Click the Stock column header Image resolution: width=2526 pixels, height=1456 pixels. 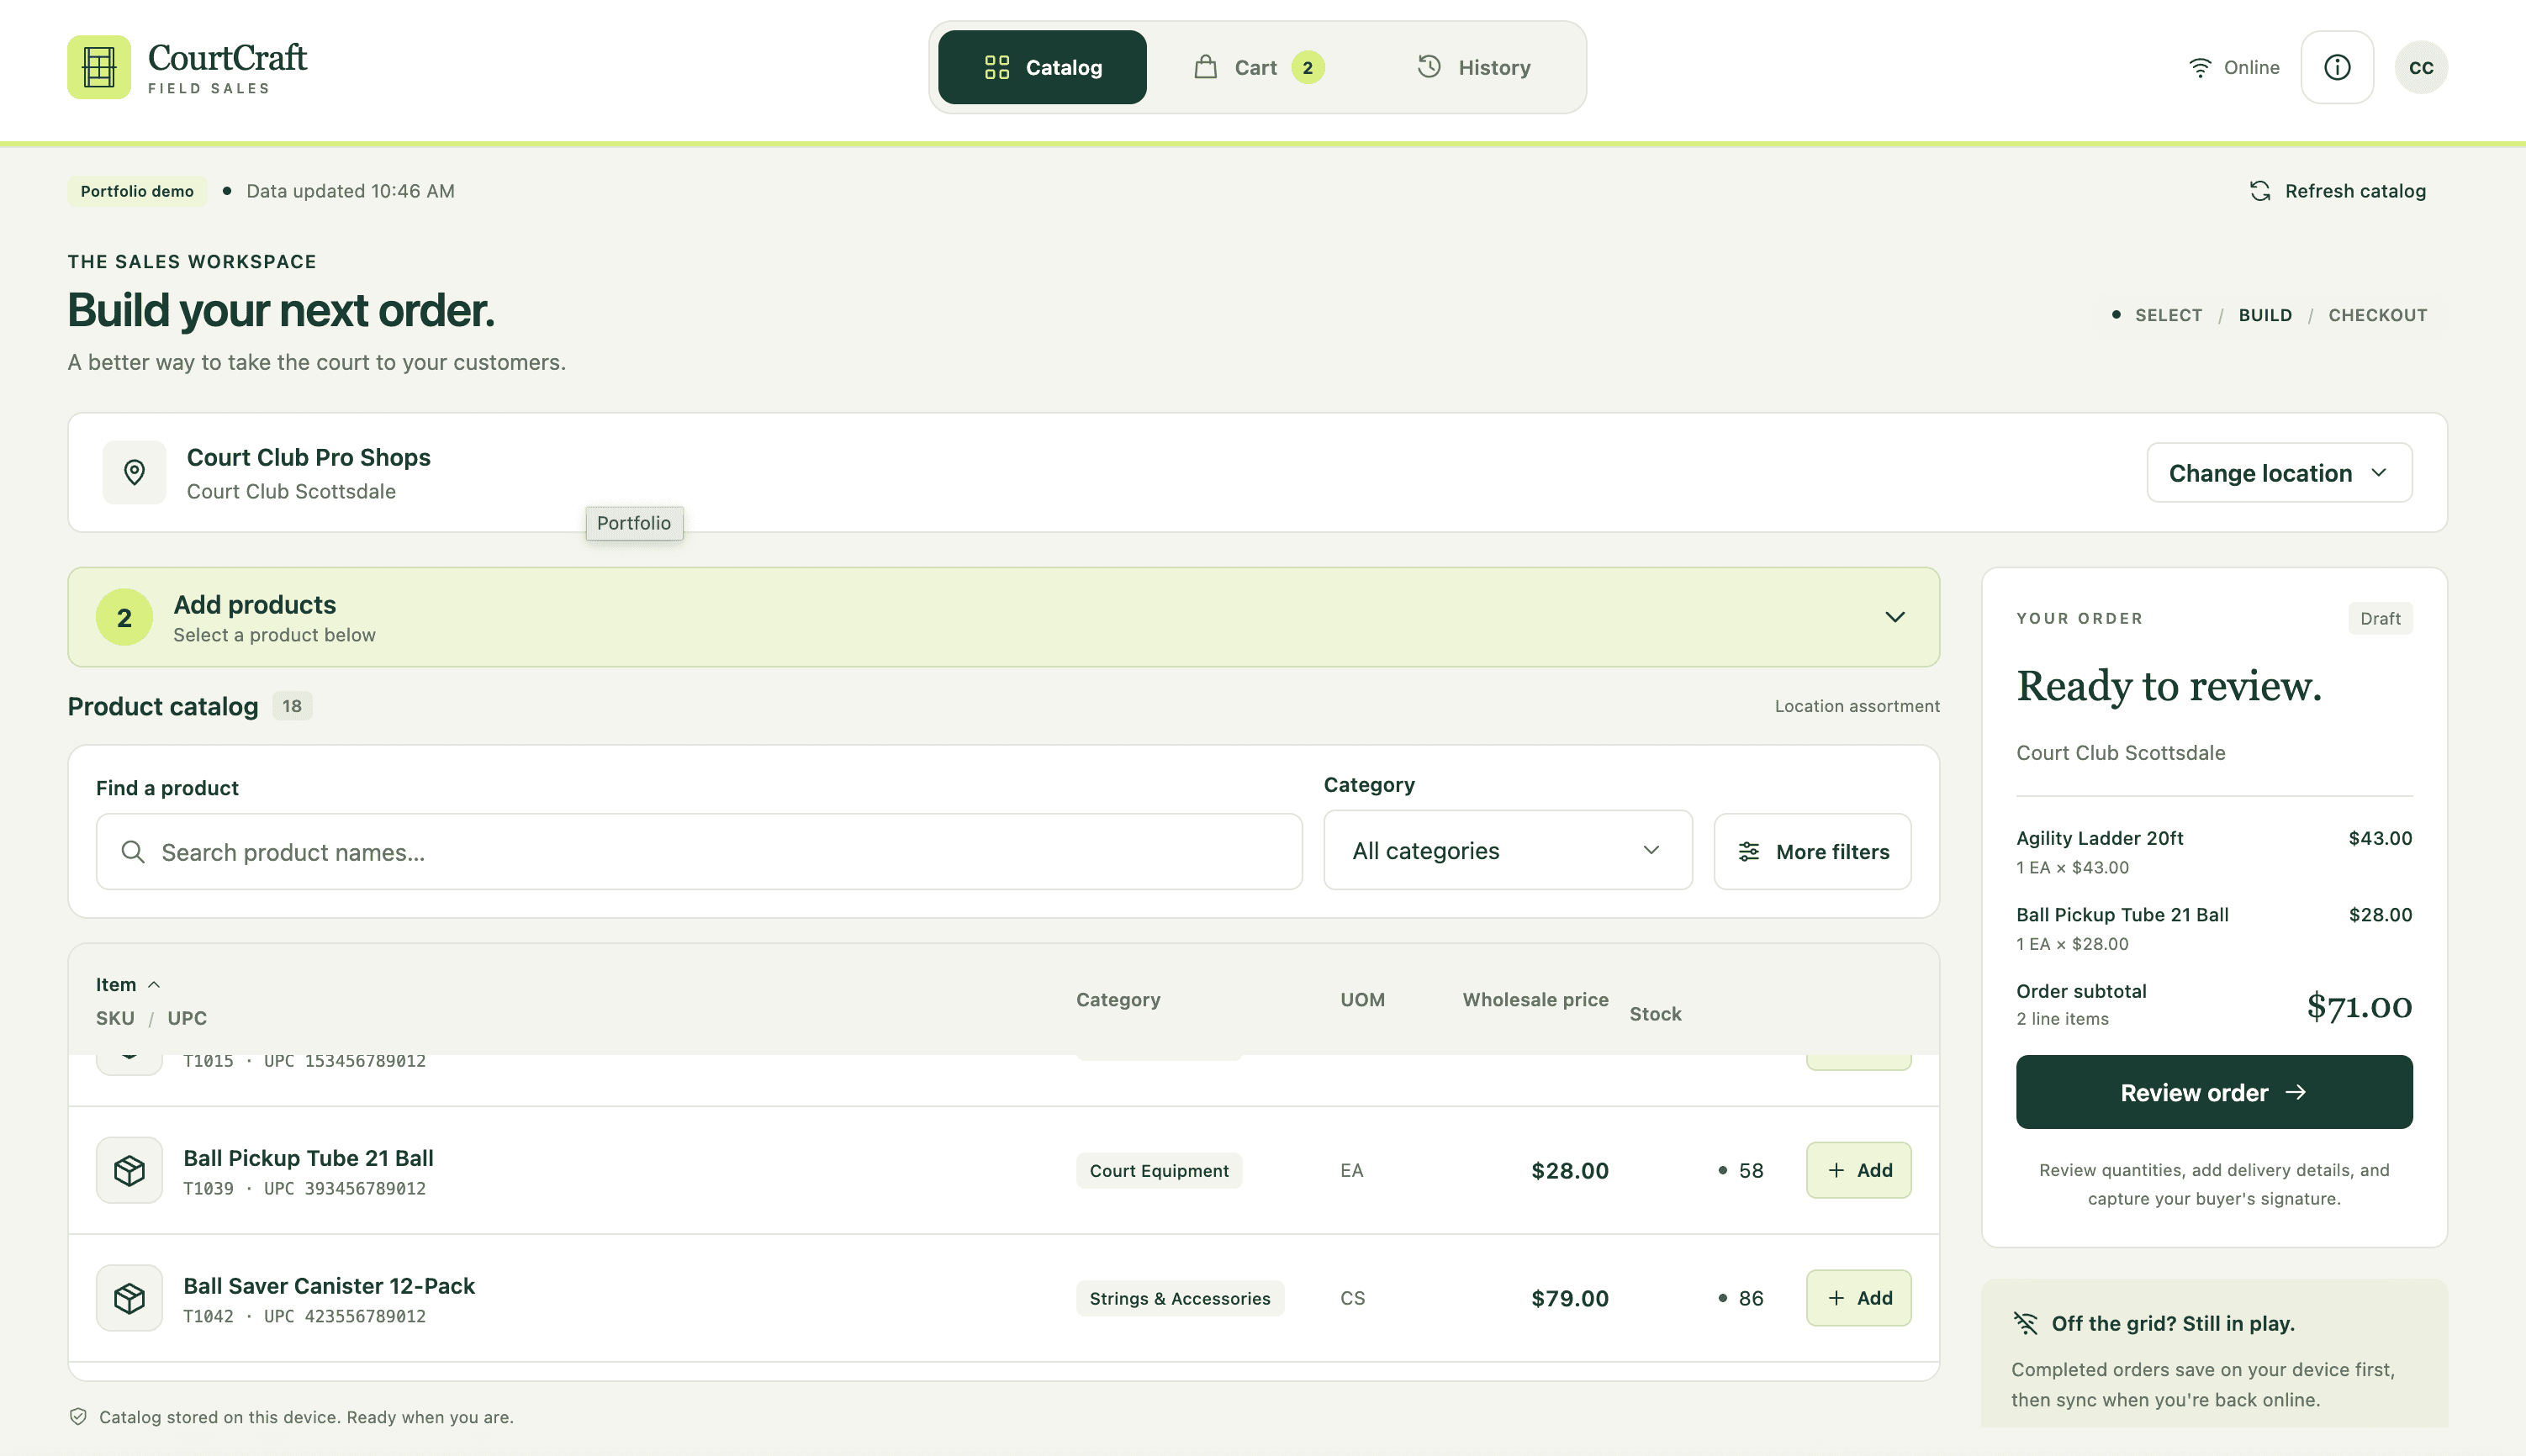click(1655, 1013)
